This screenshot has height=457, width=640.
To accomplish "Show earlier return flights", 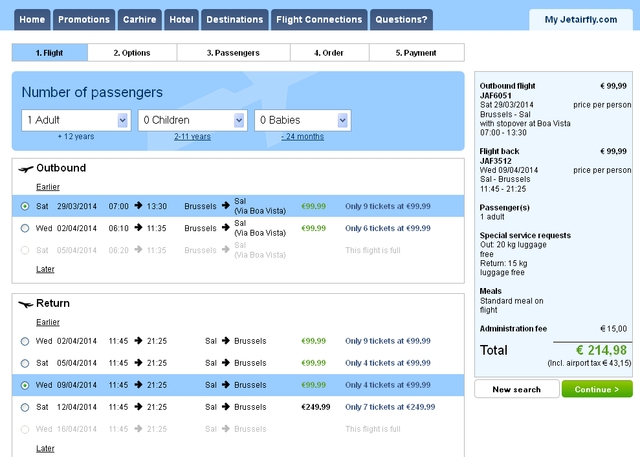I will 48,322.
